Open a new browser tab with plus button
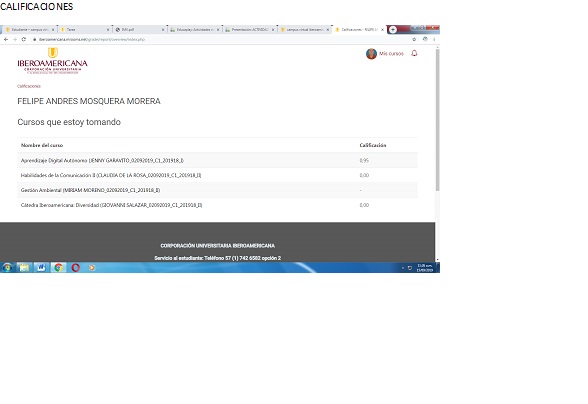This screenshot has height=404, width=588. [393, 29]
